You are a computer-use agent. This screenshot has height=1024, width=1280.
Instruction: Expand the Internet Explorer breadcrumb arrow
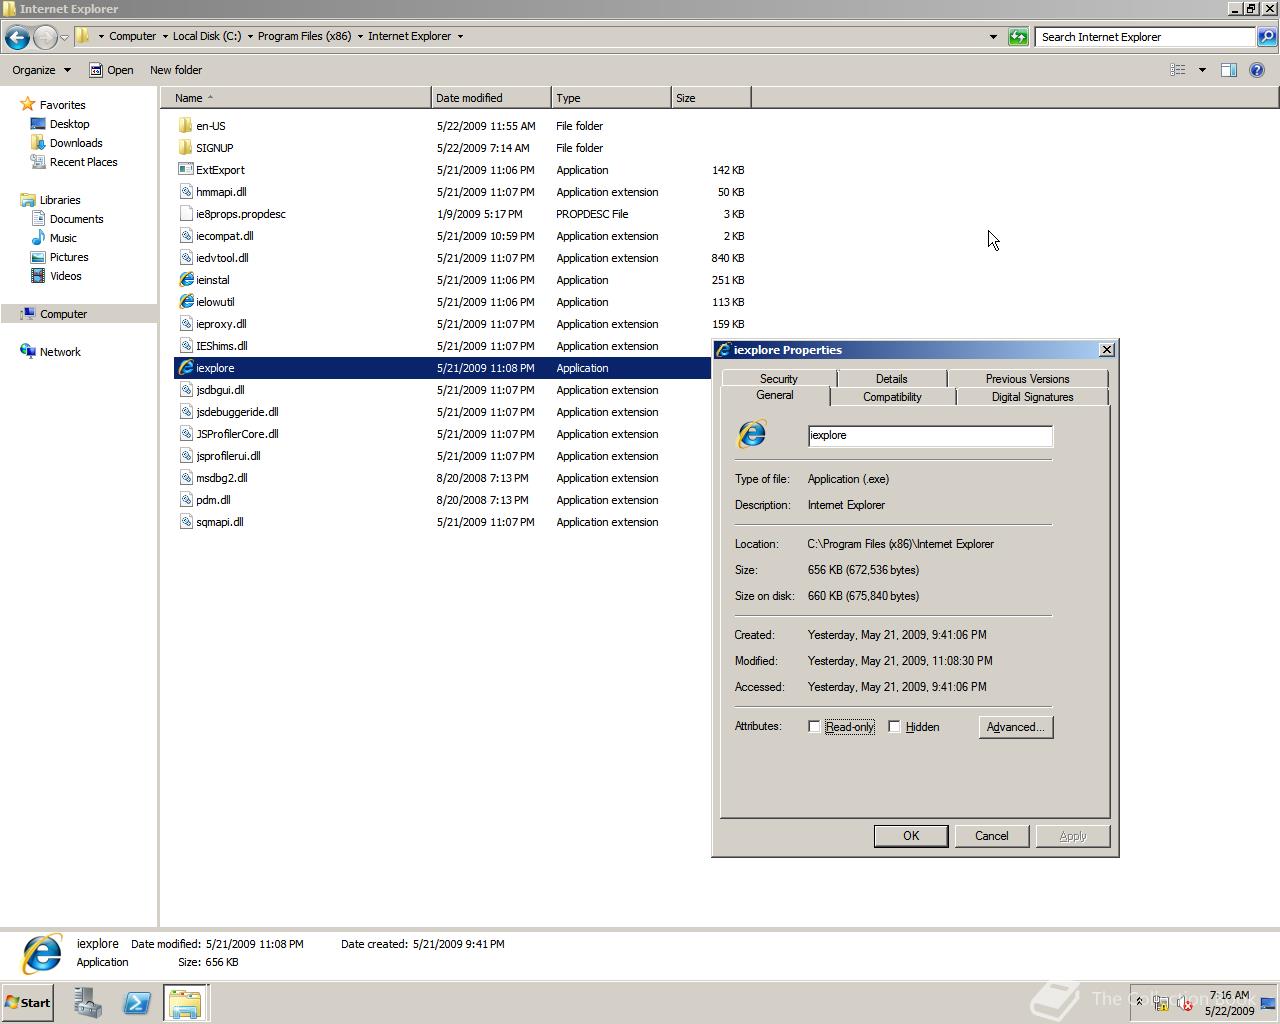point(460,37)
